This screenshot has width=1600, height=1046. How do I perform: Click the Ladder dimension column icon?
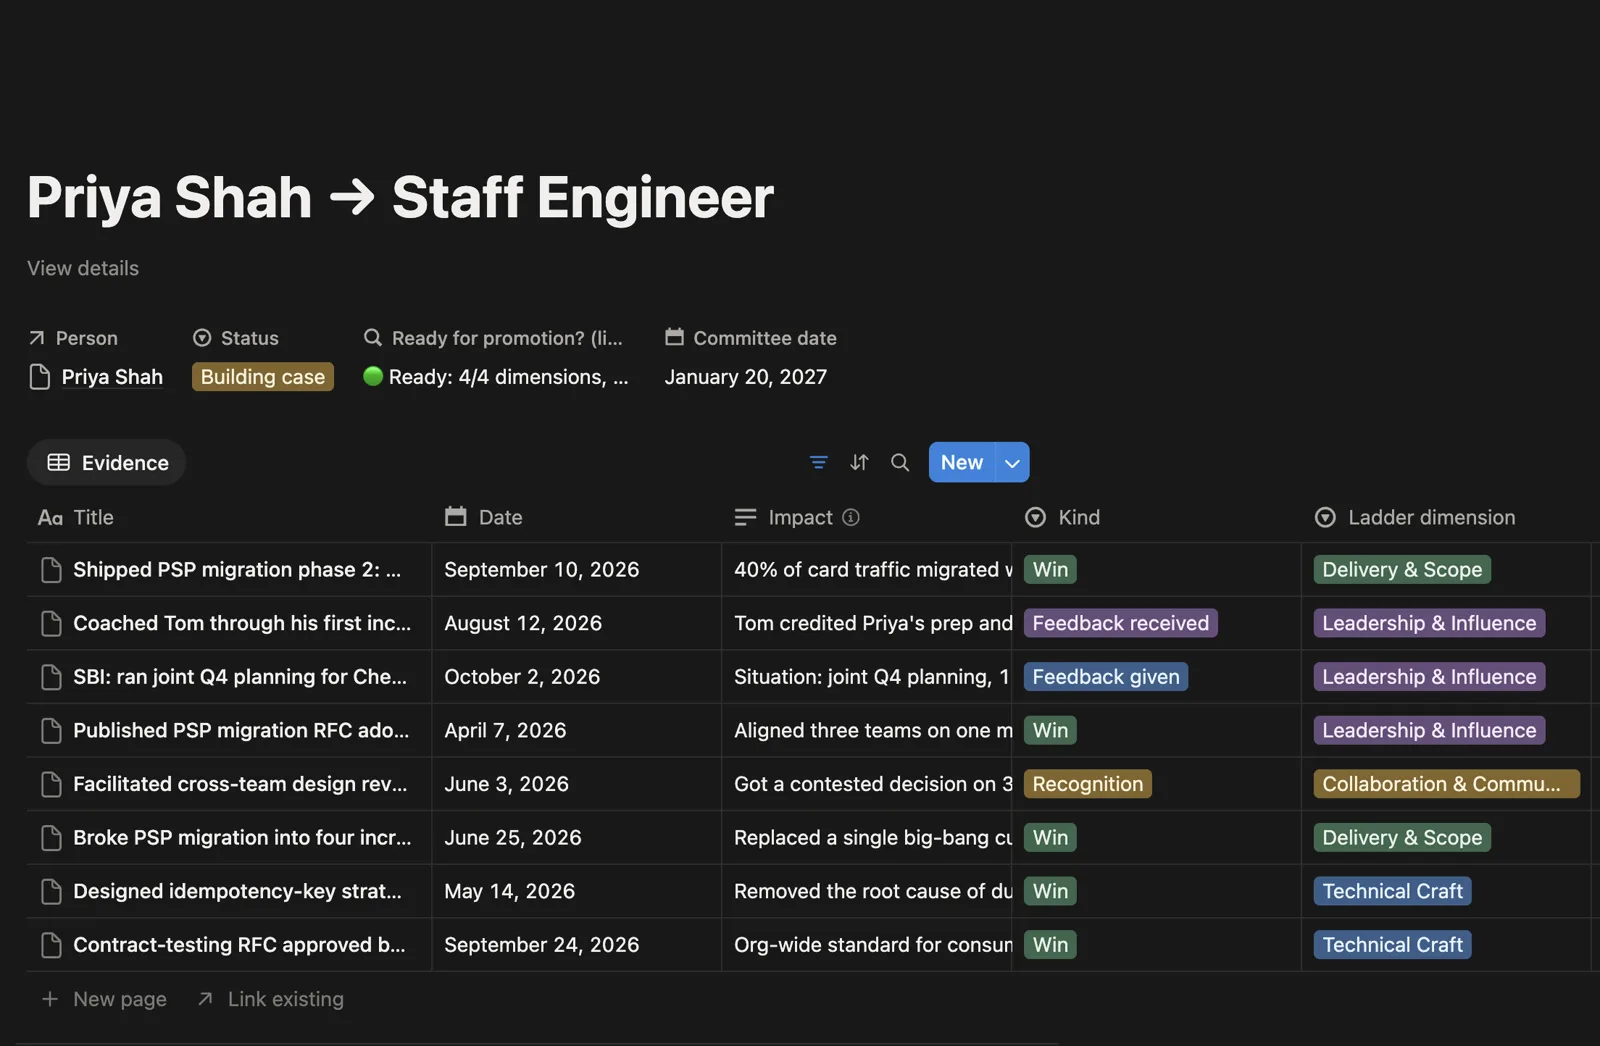1325,517
